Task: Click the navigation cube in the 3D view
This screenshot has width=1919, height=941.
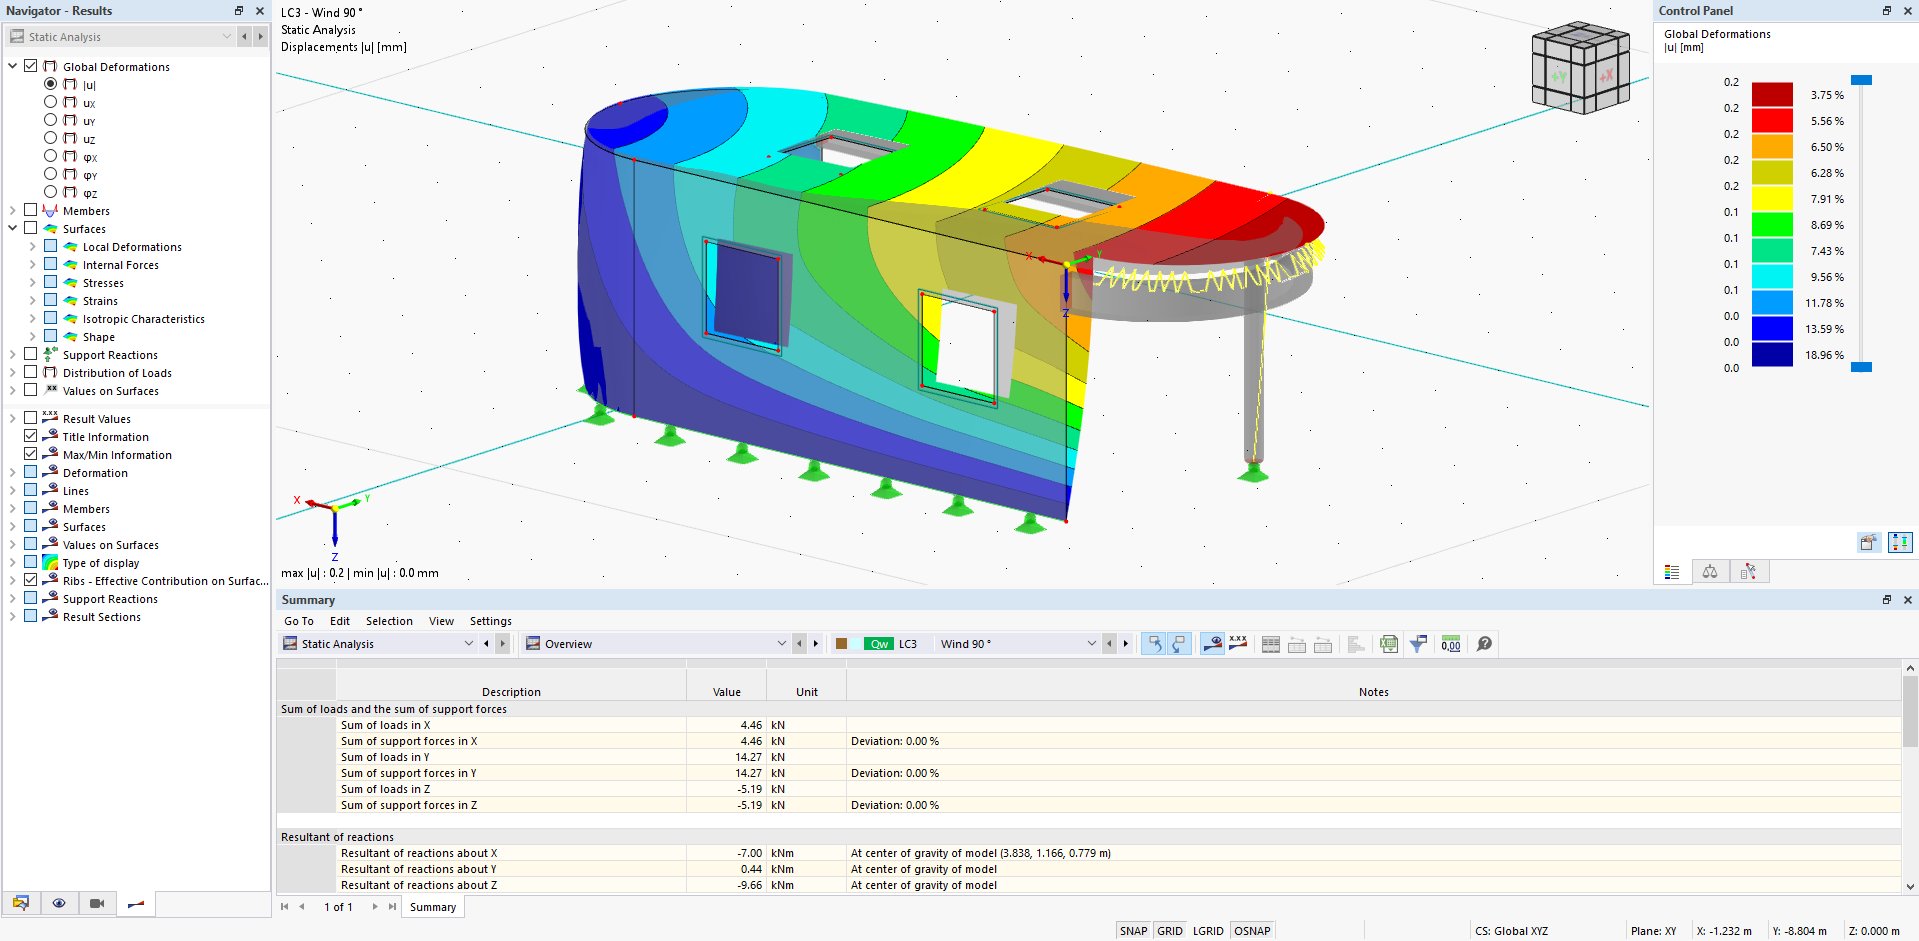Action: tap(1581, 68)
